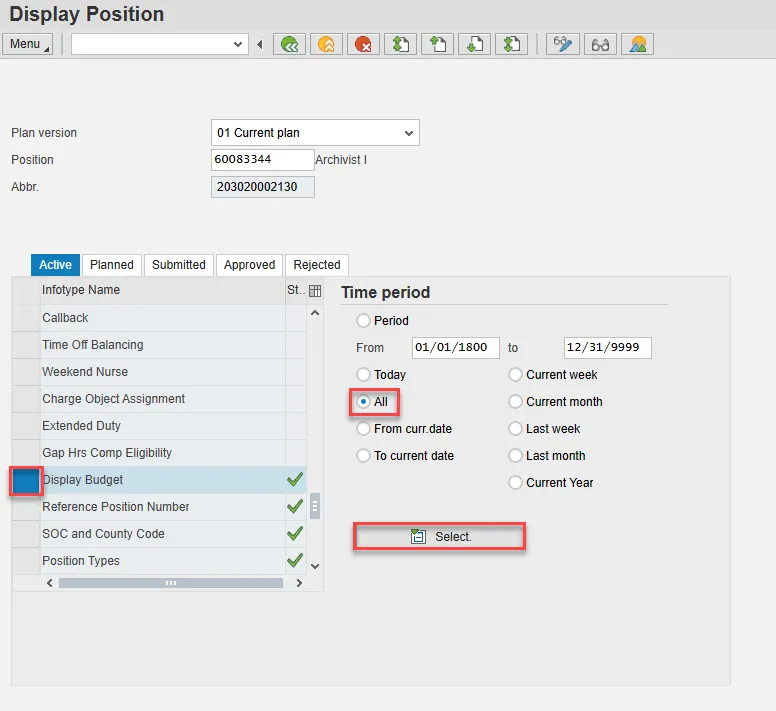Click the status check for Position Types
Viewport: 776px width, 711px height.
[x=295, y=560]
